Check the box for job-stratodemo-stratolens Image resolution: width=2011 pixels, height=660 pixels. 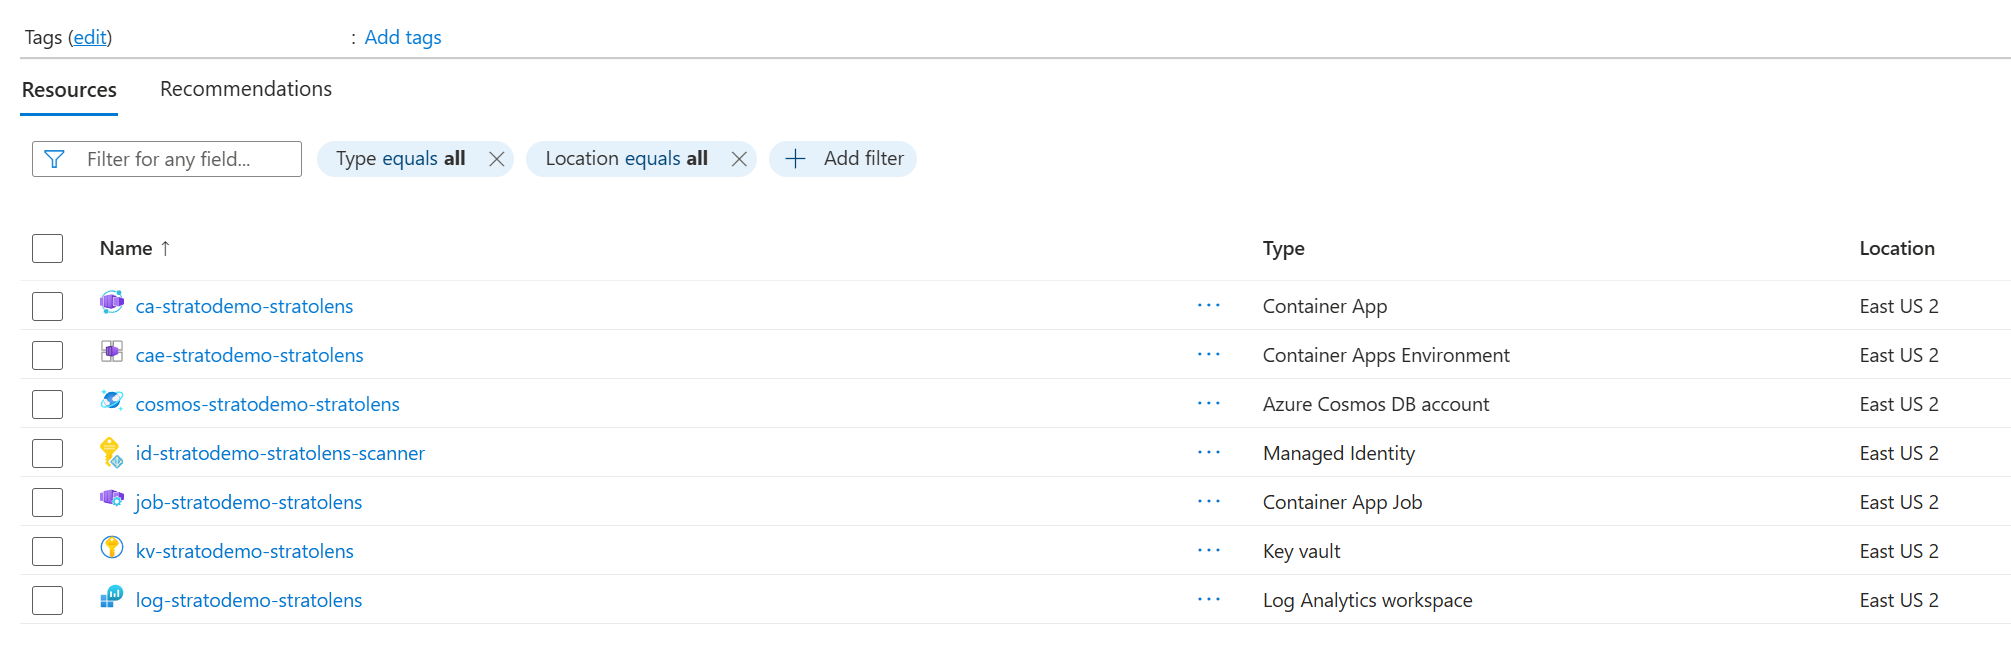[47, 502]
